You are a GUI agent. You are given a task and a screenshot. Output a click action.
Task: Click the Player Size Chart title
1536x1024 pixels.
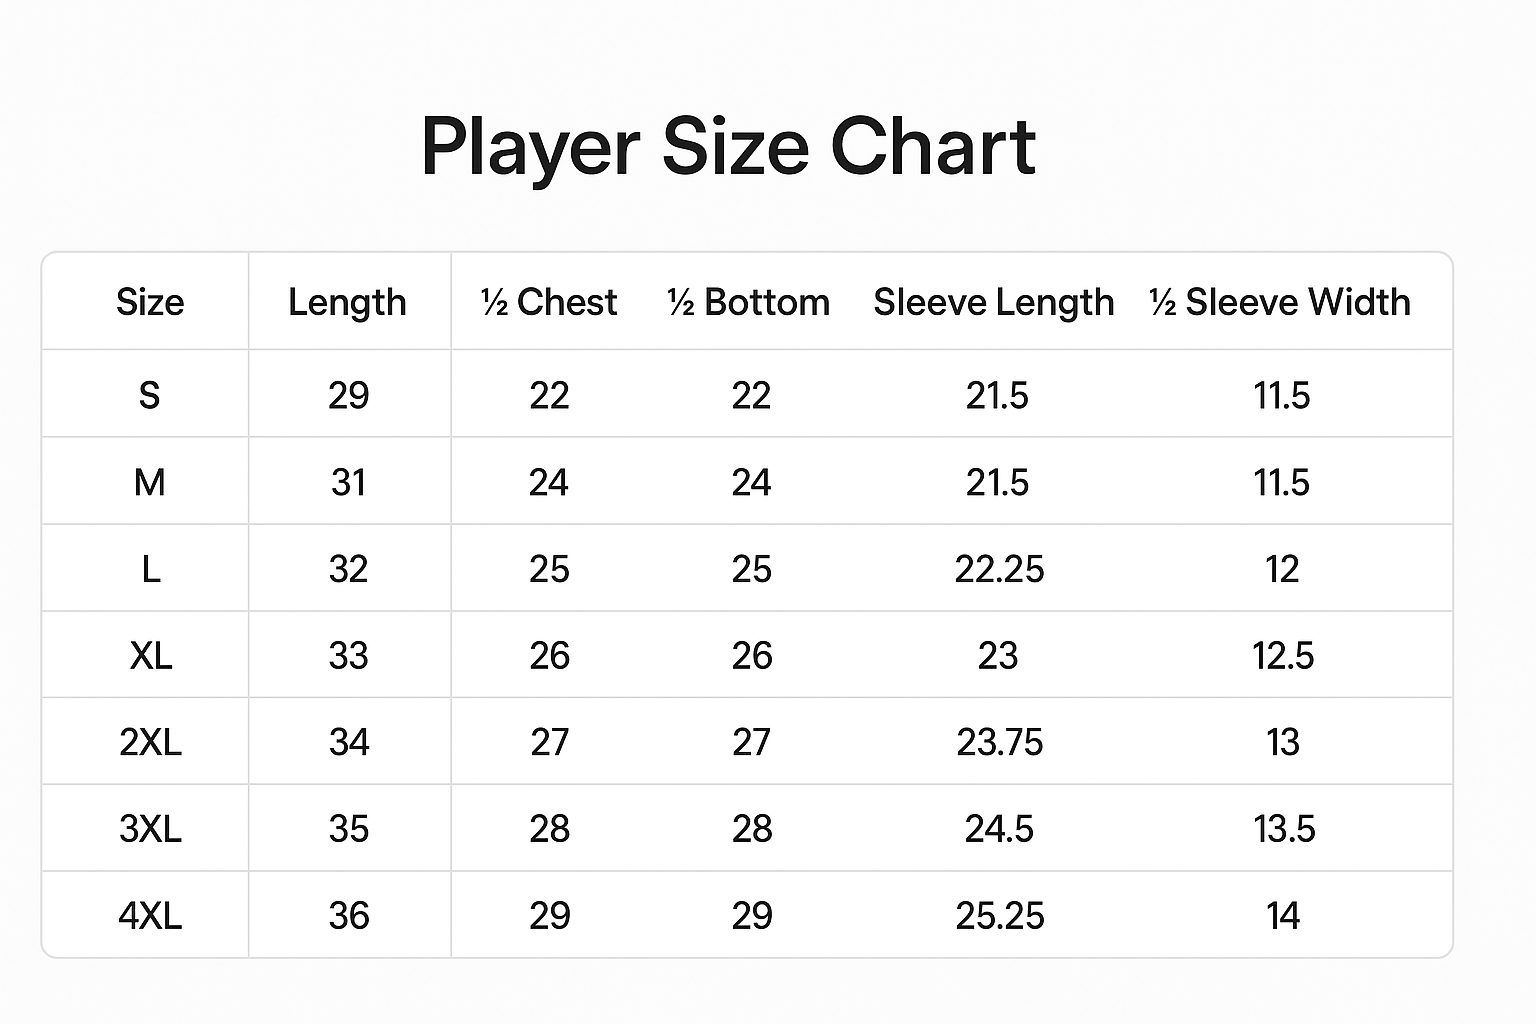728,147
